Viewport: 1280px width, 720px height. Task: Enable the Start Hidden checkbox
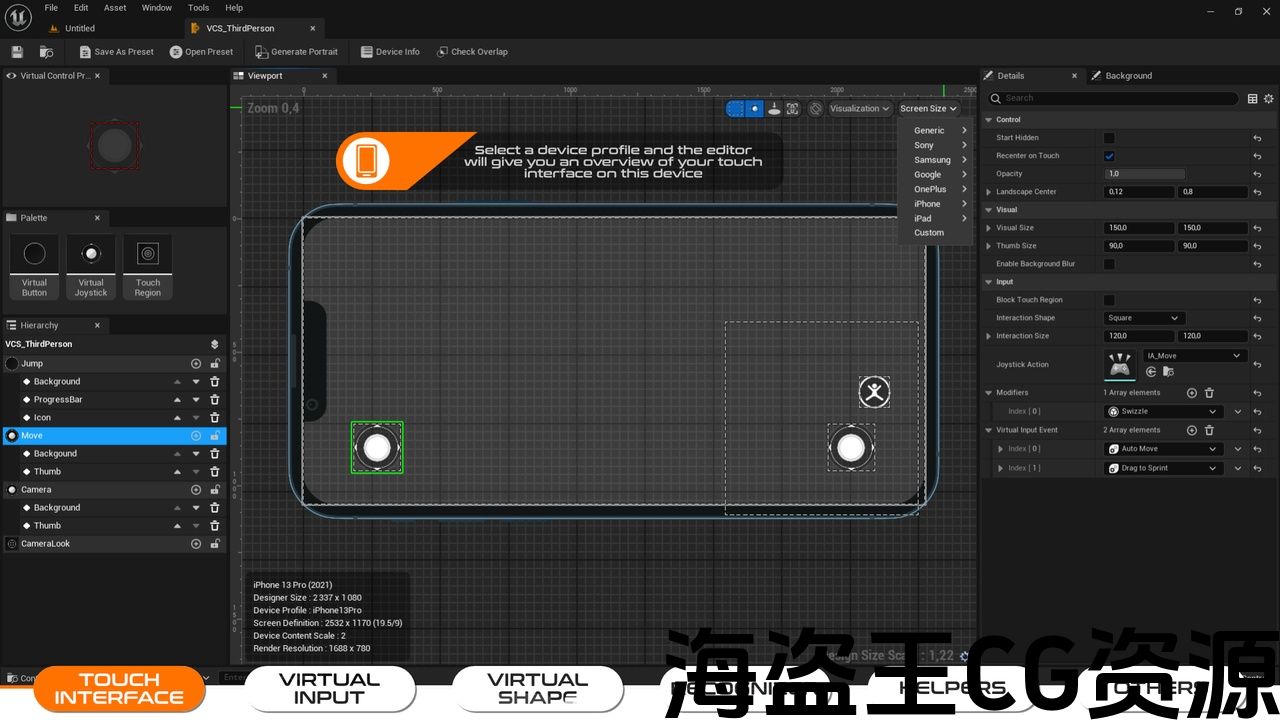[x=1109, y=138]
